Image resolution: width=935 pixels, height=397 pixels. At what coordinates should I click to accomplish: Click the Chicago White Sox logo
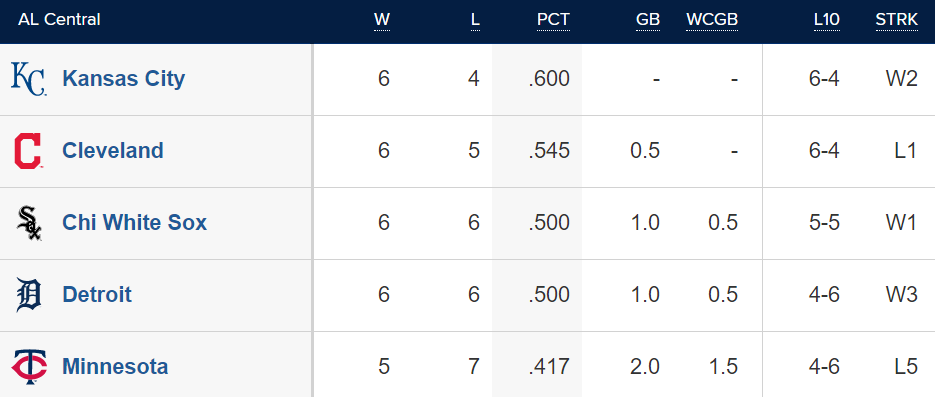click(29, 223)
